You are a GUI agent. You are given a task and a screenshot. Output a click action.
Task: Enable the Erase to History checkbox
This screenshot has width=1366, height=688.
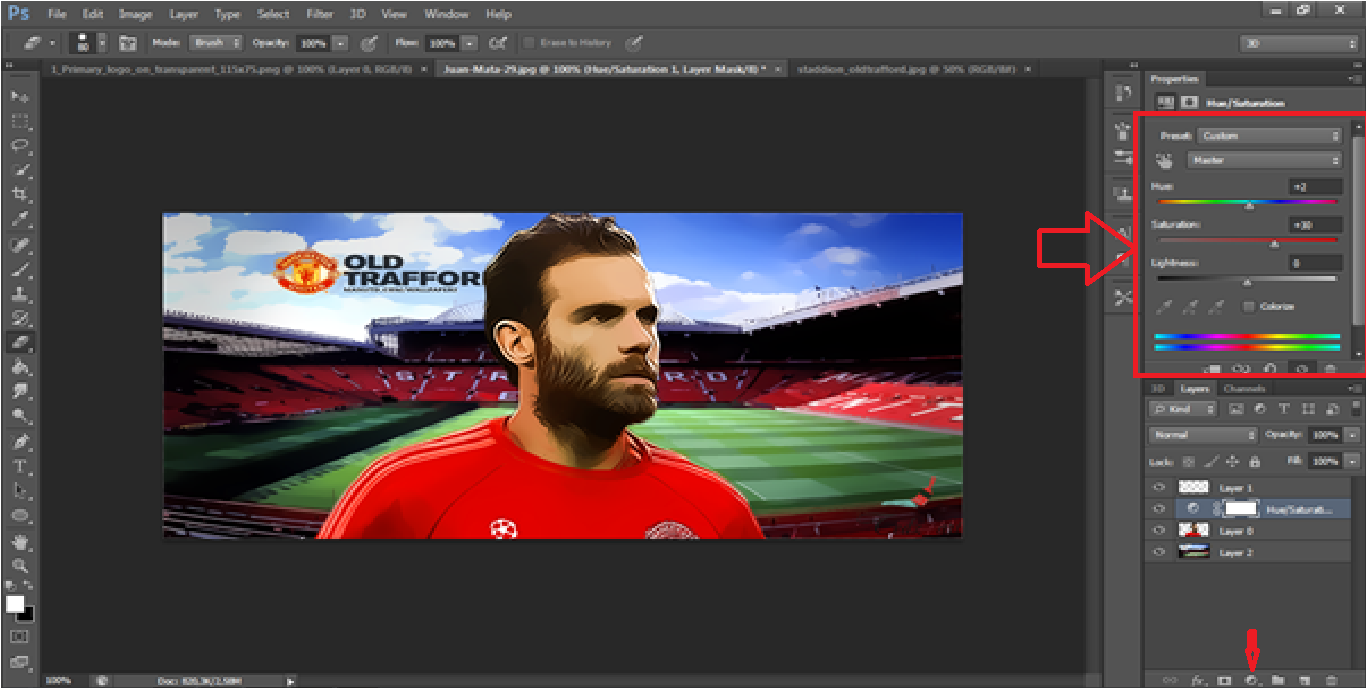click(x=528, y=43)
